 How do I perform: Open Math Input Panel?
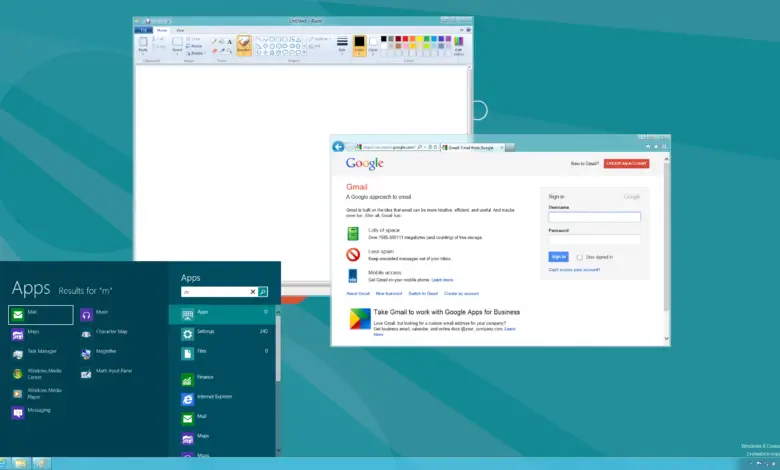click(x=106, y=374)
